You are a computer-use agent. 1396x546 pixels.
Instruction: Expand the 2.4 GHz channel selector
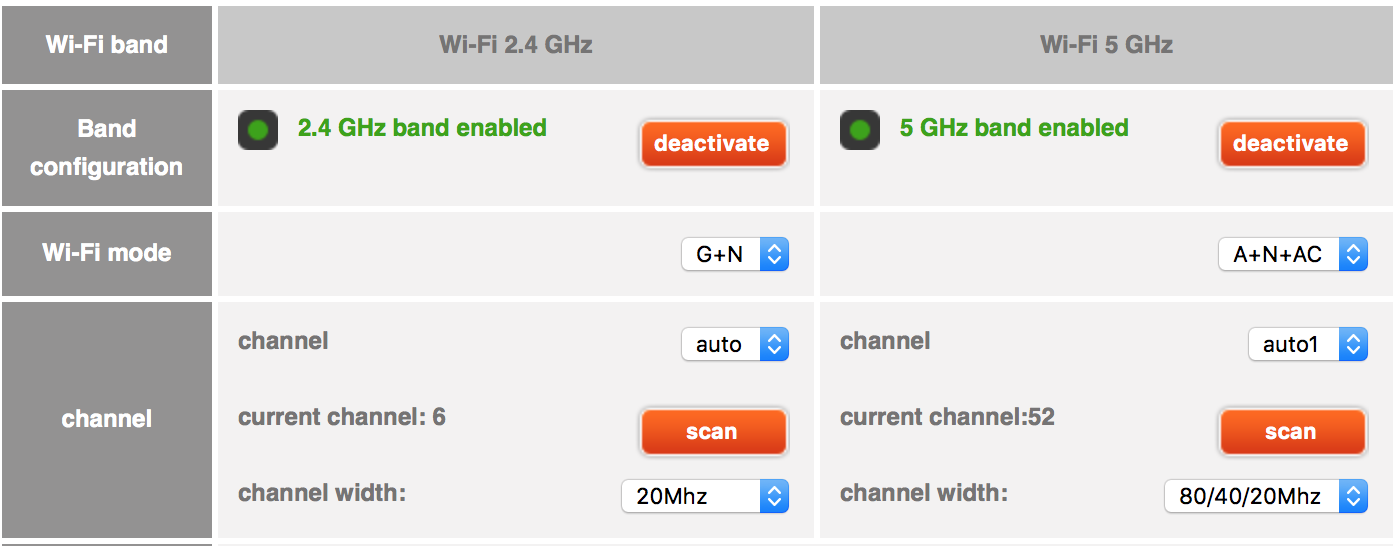(x=735, y=345)
